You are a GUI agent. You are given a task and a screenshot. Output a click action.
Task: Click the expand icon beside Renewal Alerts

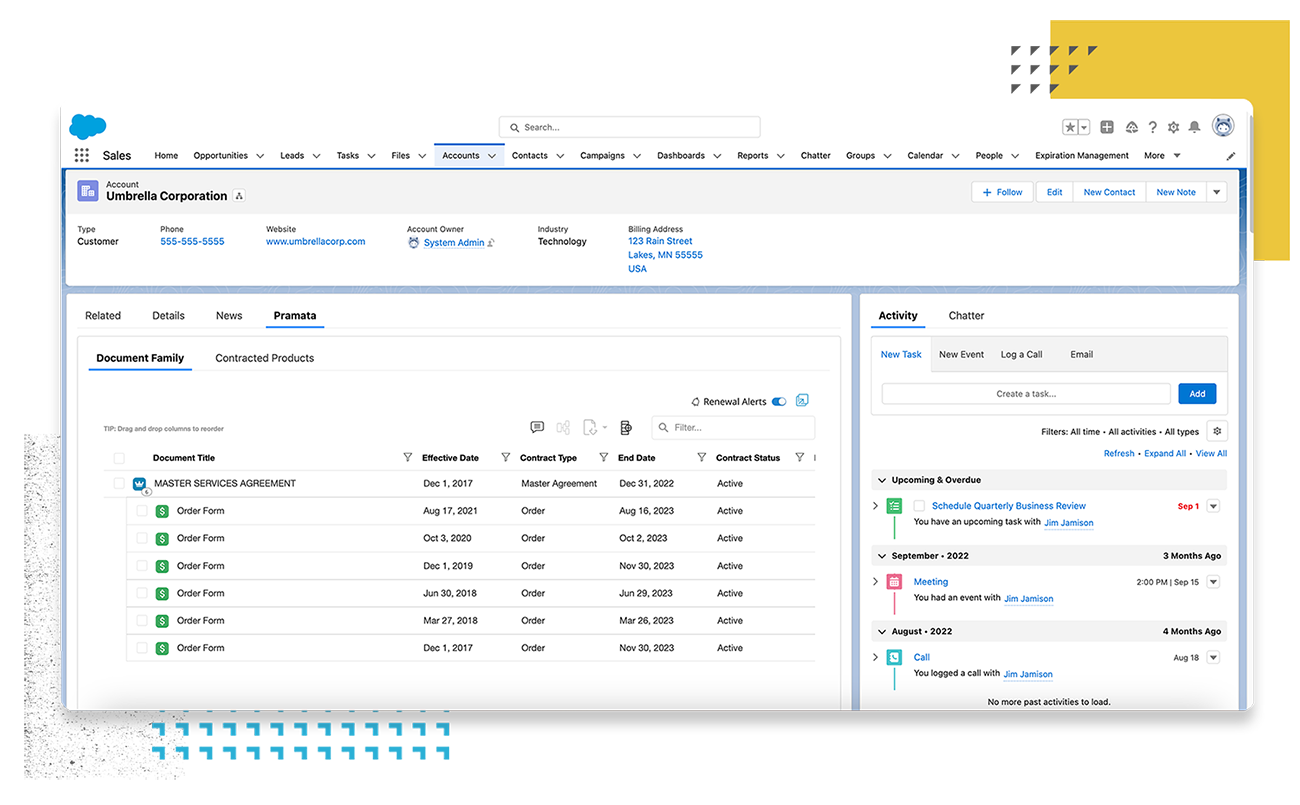pos(802,401)
